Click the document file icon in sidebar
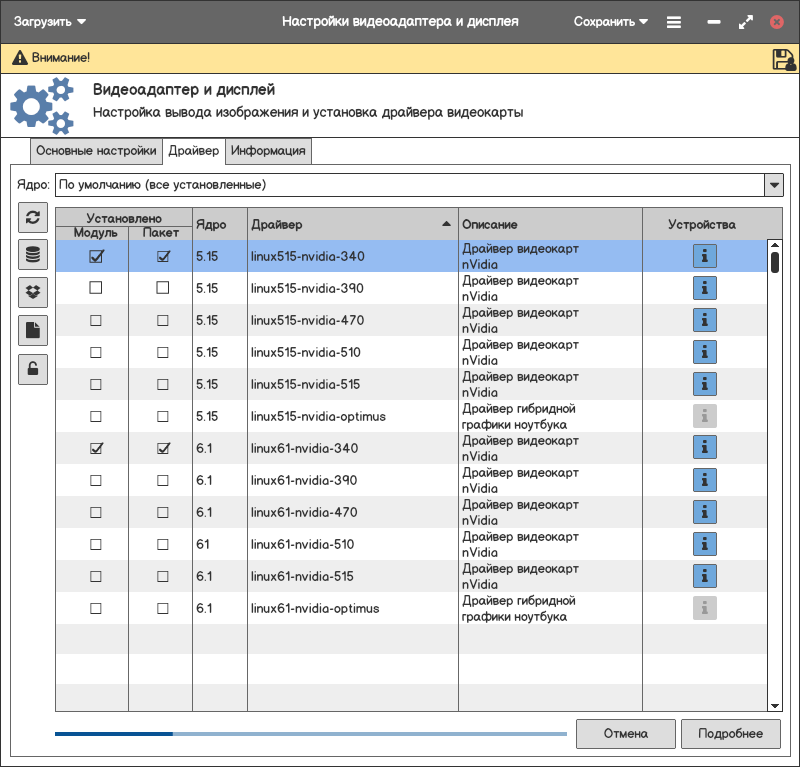The width and height of the screenshot is (800, 767). 33,331
